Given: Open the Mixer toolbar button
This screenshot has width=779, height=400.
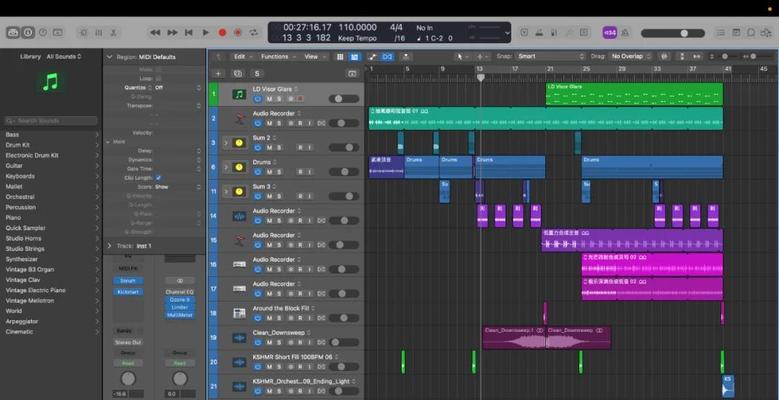Looking at the screenshot, I should click(98, 33).
